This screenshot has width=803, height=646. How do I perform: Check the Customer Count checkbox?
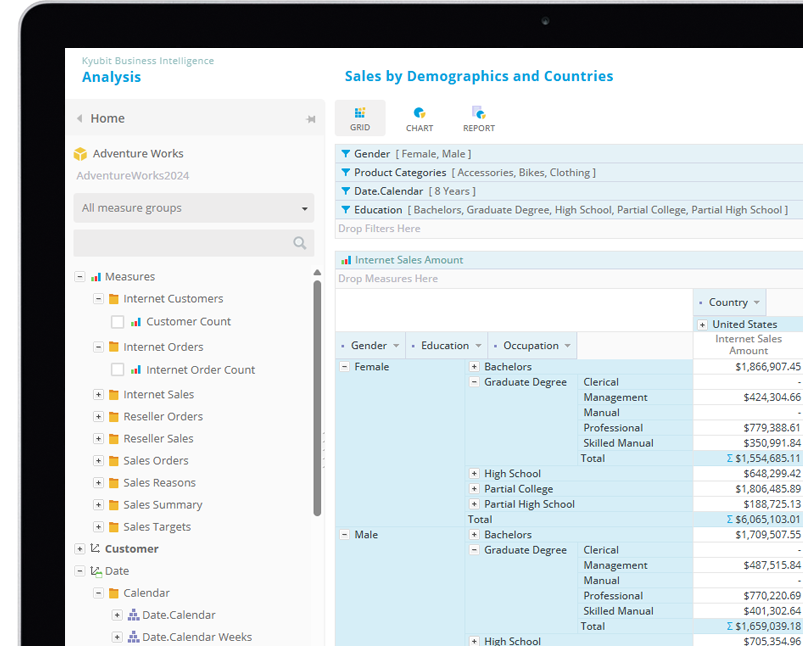tap(116, 320)
